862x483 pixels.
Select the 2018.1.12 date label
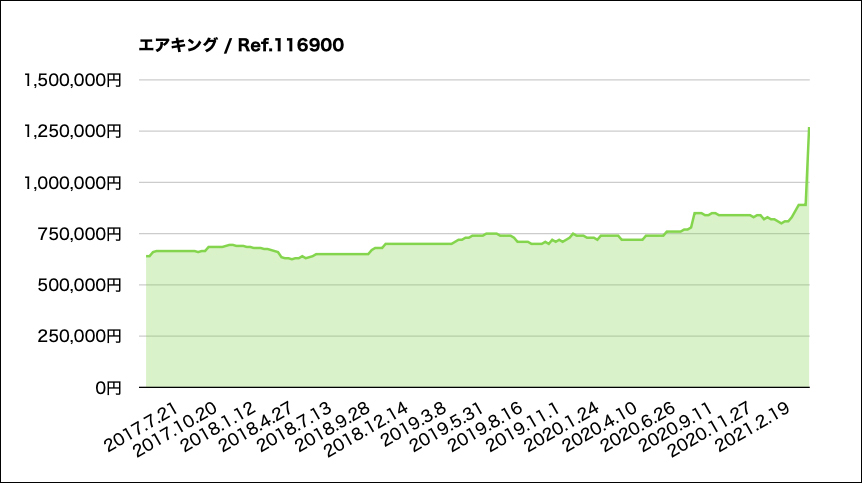pos(220,427)
